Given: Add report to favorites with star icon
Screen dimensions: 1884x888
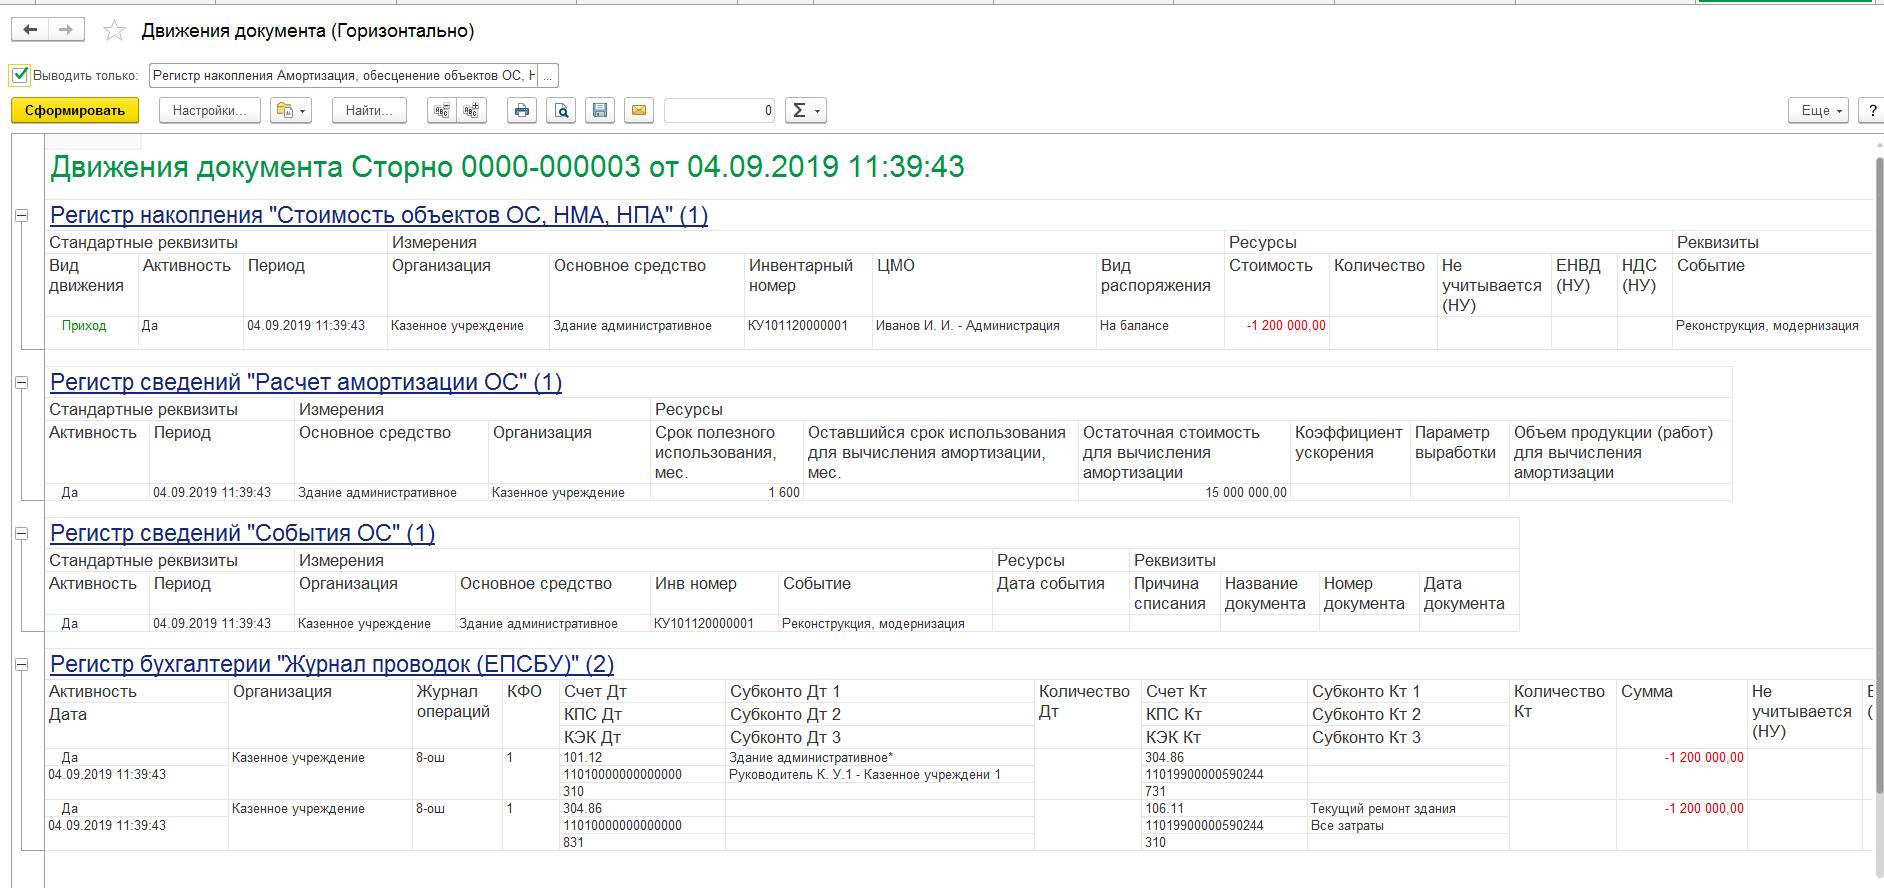Looking at the screenshot, I should point(115,31).
